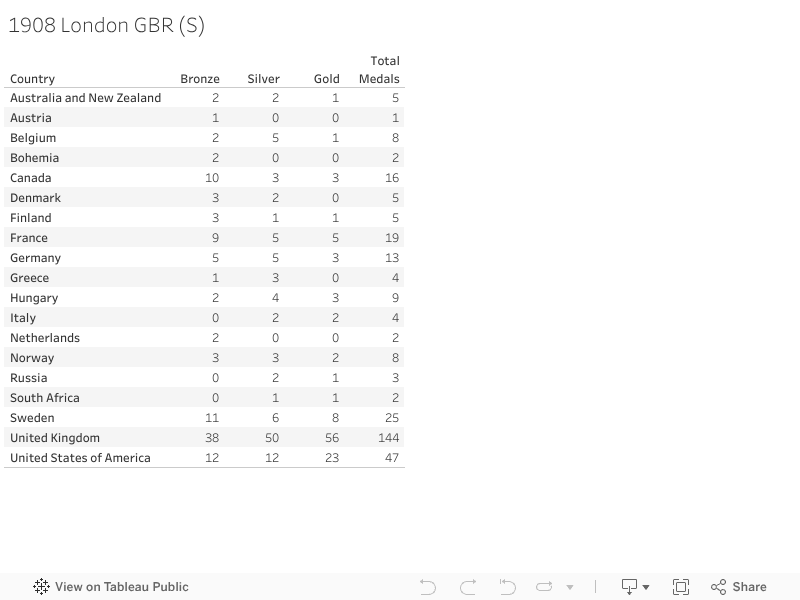Enter full screen mode

(x=681, y=587)
